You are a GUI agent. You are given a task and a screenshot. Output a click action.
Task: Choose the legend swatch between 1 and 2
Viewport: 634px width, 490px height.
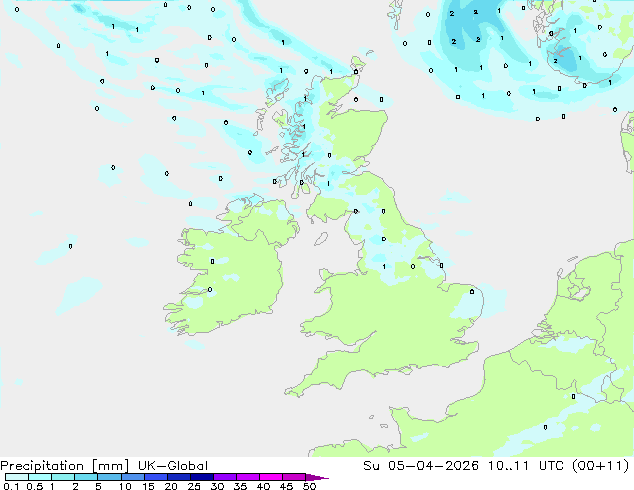point(63,477)
